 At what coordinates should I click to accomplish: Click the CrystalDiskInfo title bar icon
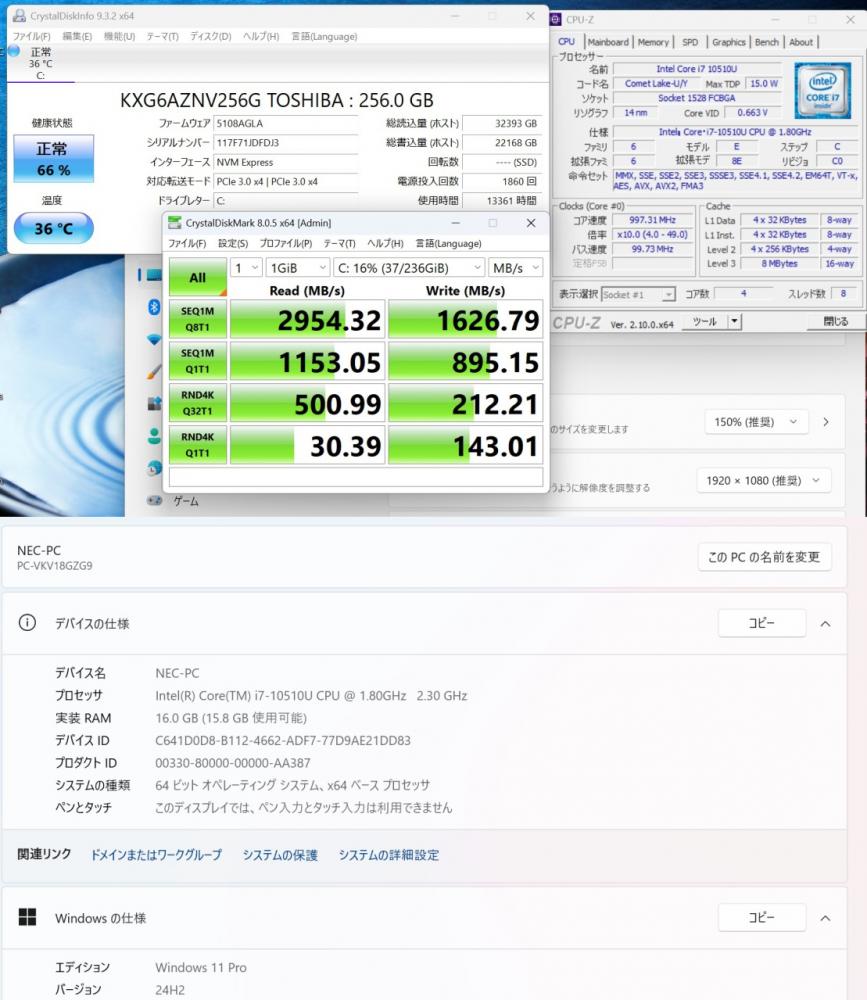click(19, 15)
